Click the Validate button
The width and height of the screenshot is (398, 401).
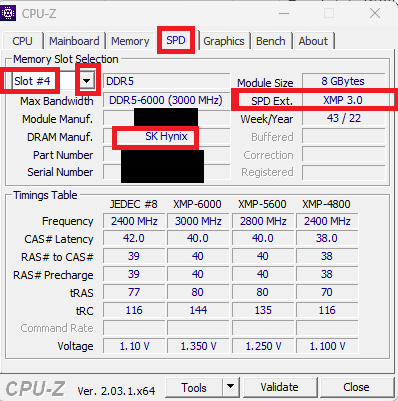pyautogui.click(x=279, y=387)
